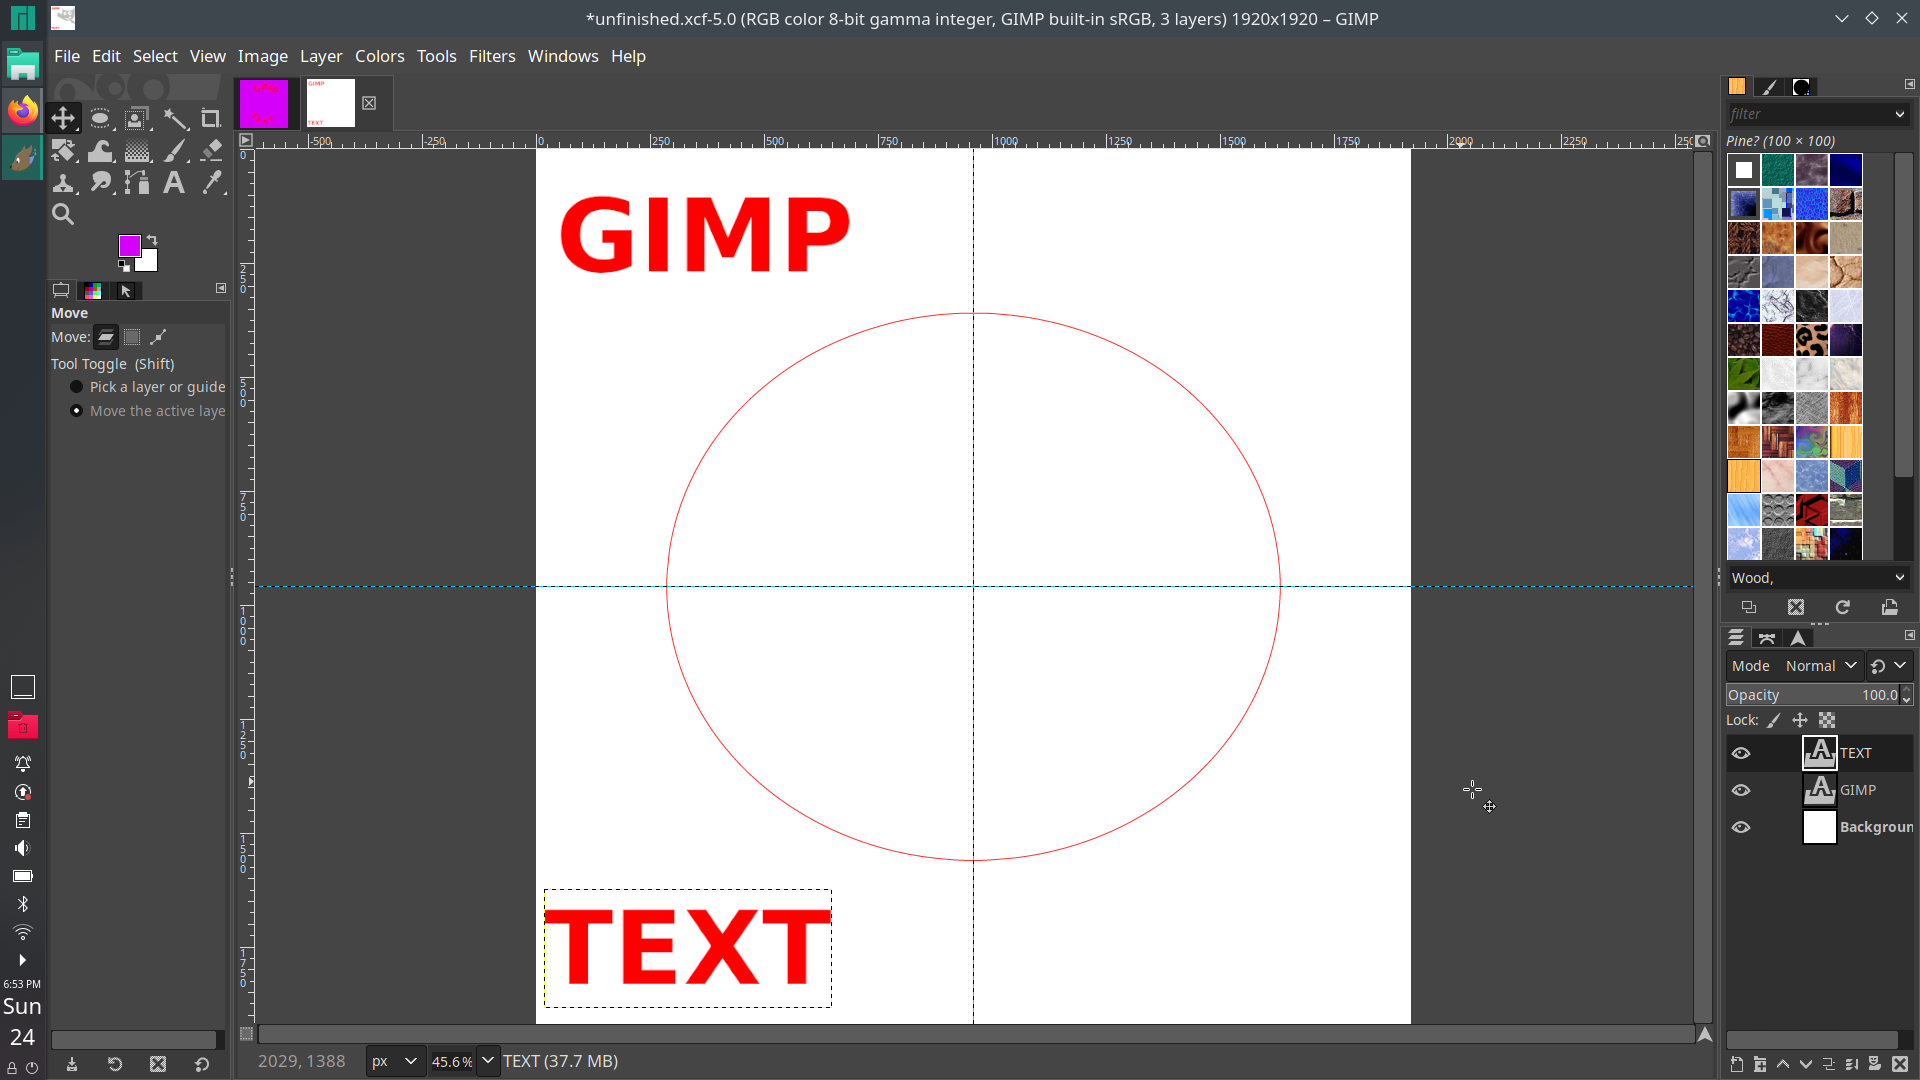Select the Ellipse Select tool

[x=100, y=119]
